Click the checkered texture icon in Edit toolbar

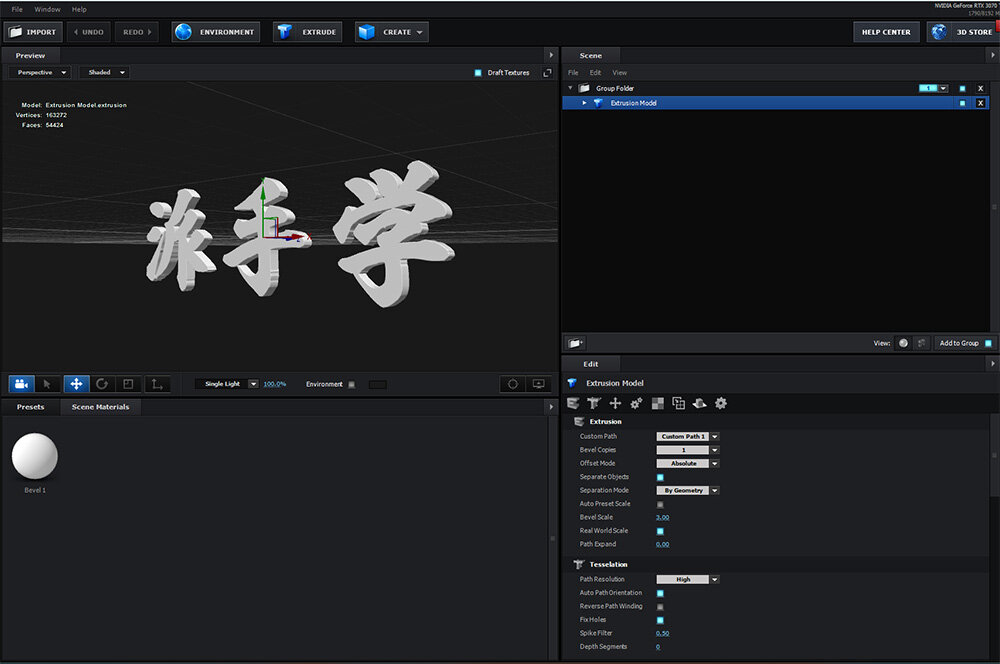(x=658, y=403)
